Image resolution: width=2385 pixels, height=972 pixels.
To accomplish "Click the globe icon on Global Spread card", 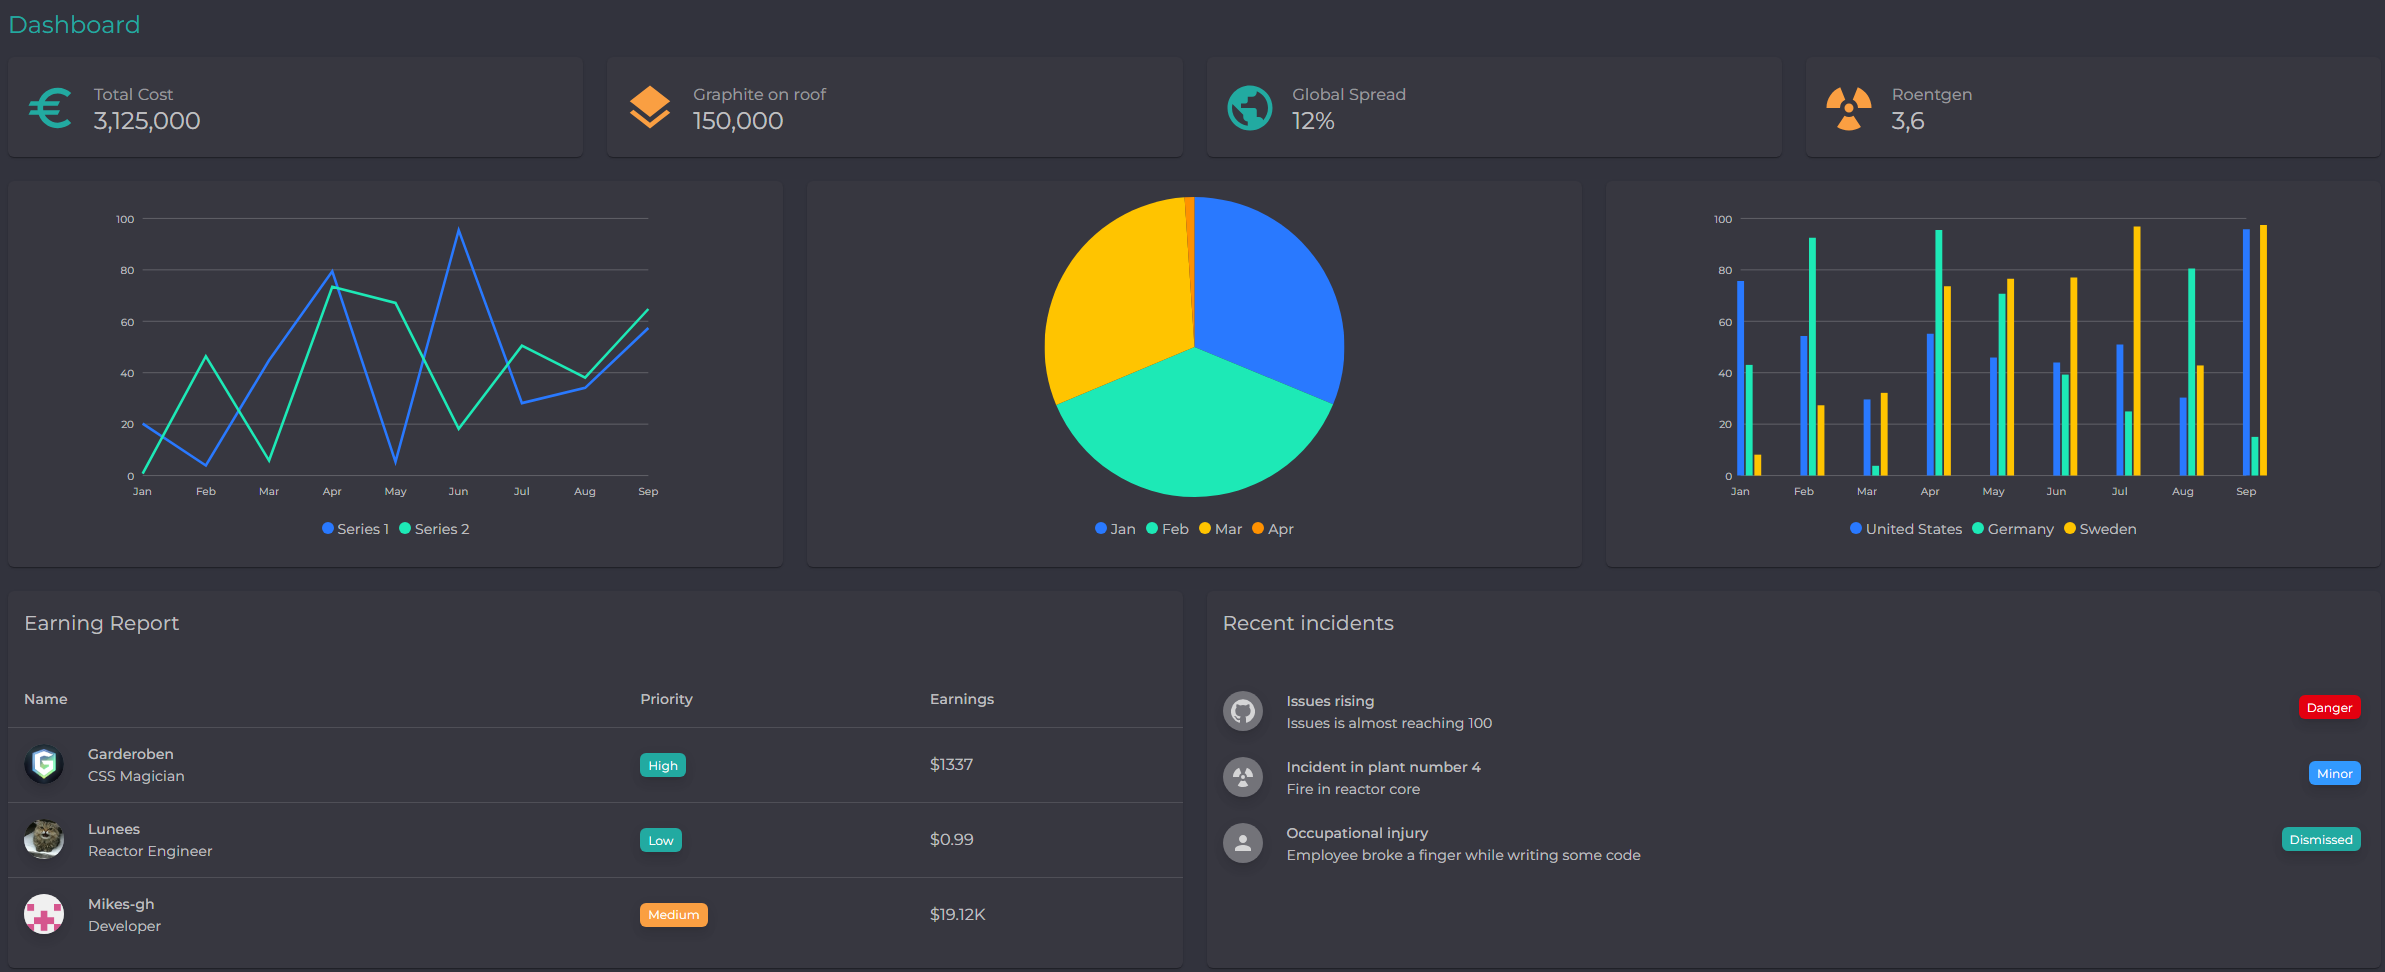I will 1249,108.
